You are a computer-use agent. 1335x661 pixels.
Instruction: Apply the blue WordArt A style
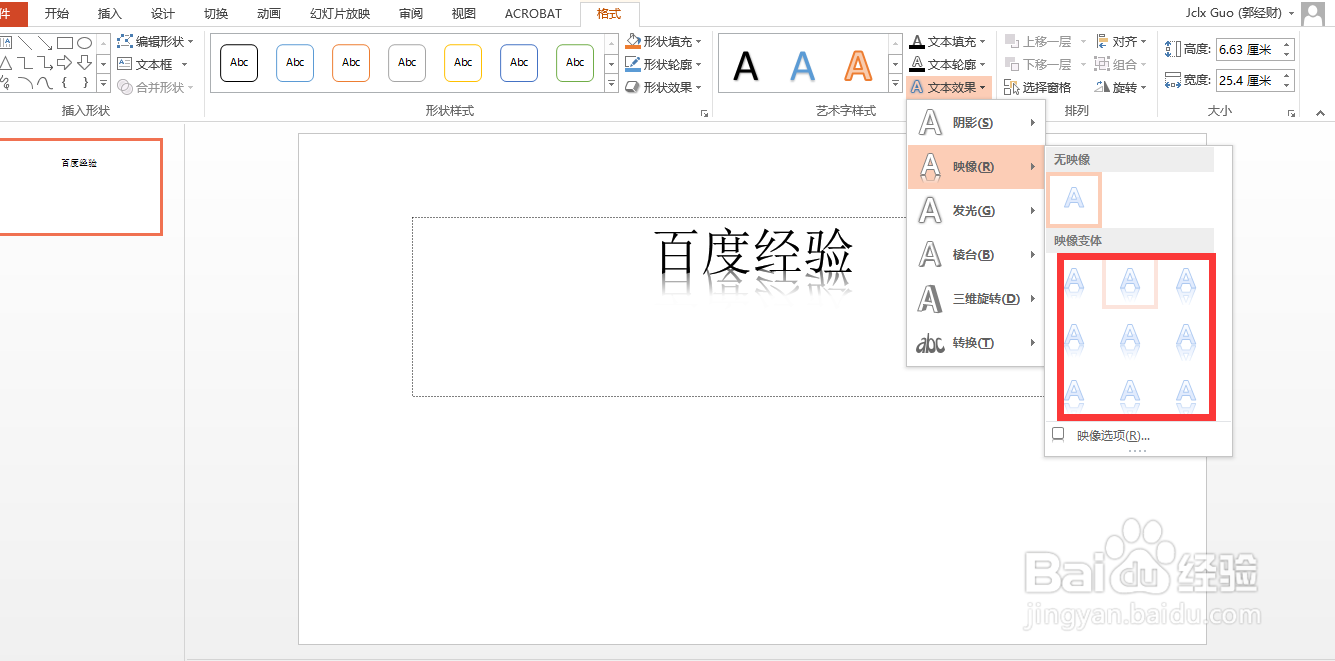[x=802, y=66]
